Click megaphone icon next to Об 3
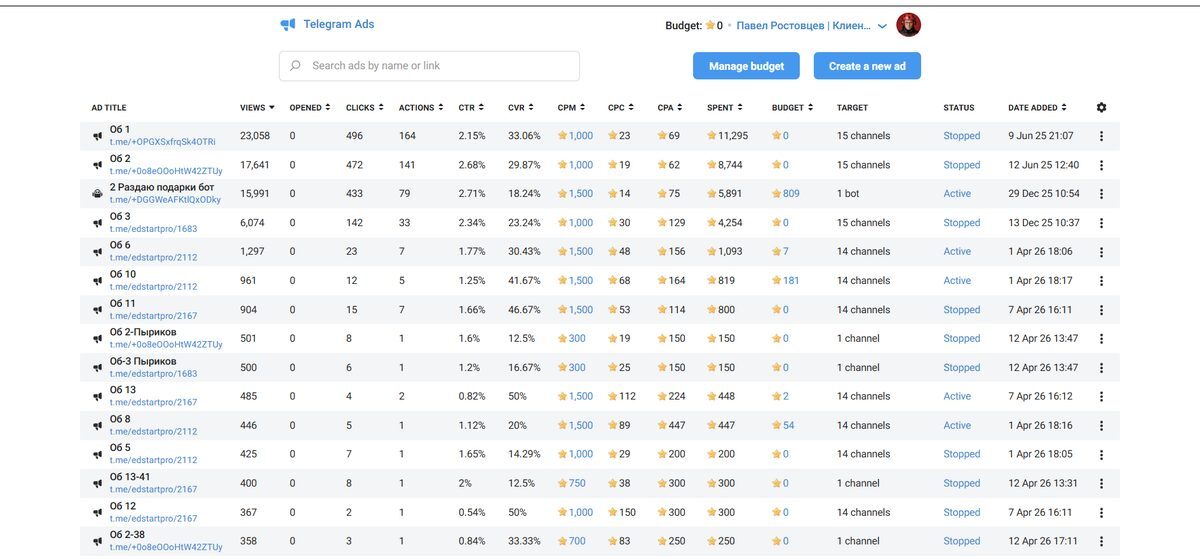The image size is (1200, 559). point(98,223)
